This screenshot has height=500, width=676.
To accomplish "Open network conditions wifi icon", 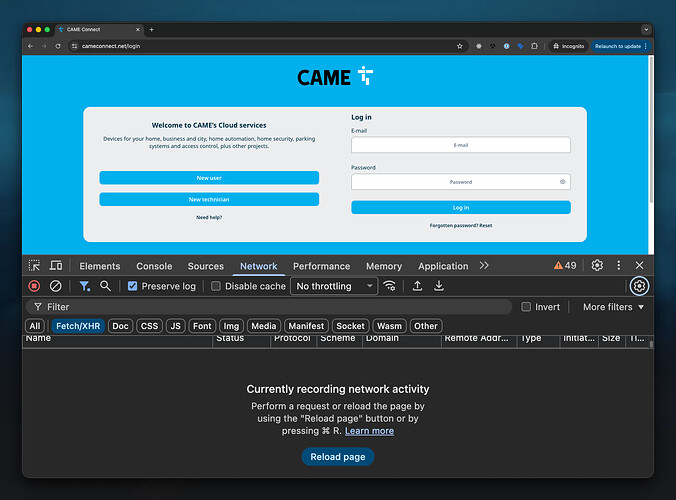I will pyautogui.click(x=390, y=286).
